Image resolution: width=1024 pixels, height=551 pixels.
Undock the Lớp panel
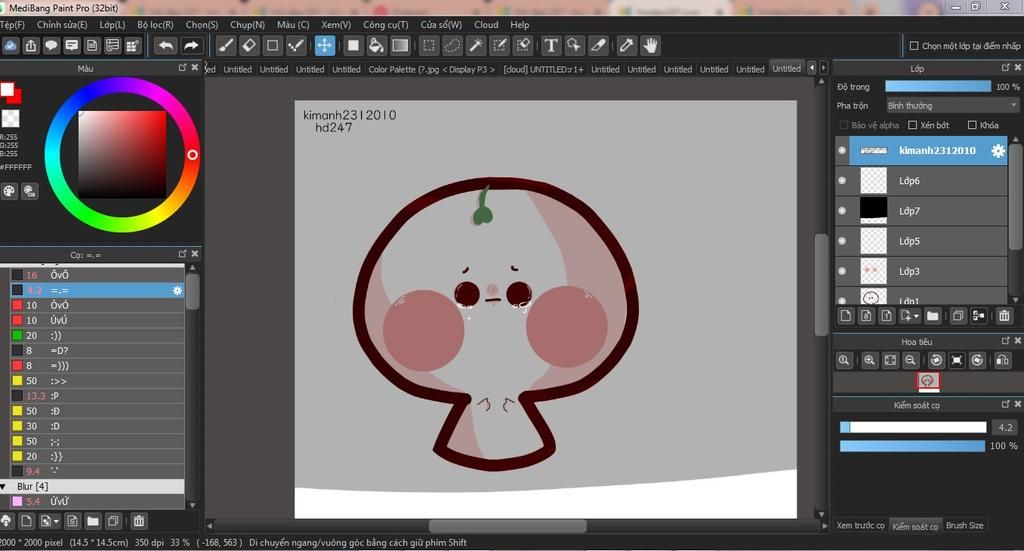click(x=1006, y=68)
